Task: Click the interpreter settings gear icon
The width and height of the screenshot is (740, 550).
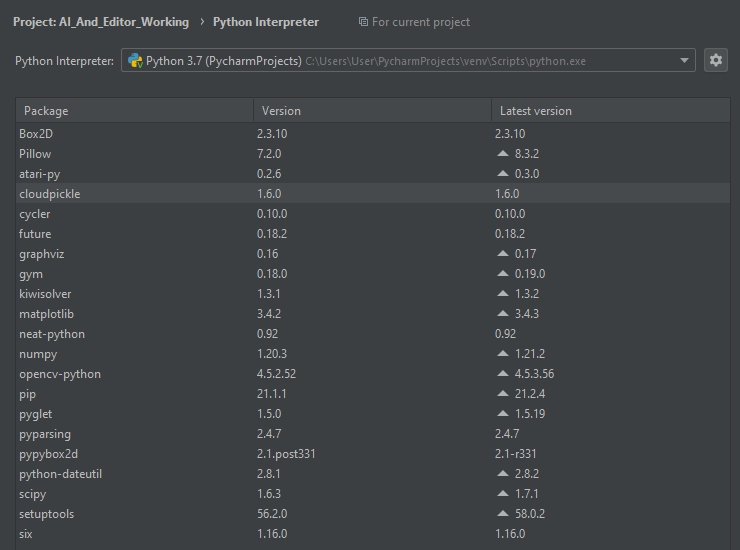Action: click(x=715, y=61)
